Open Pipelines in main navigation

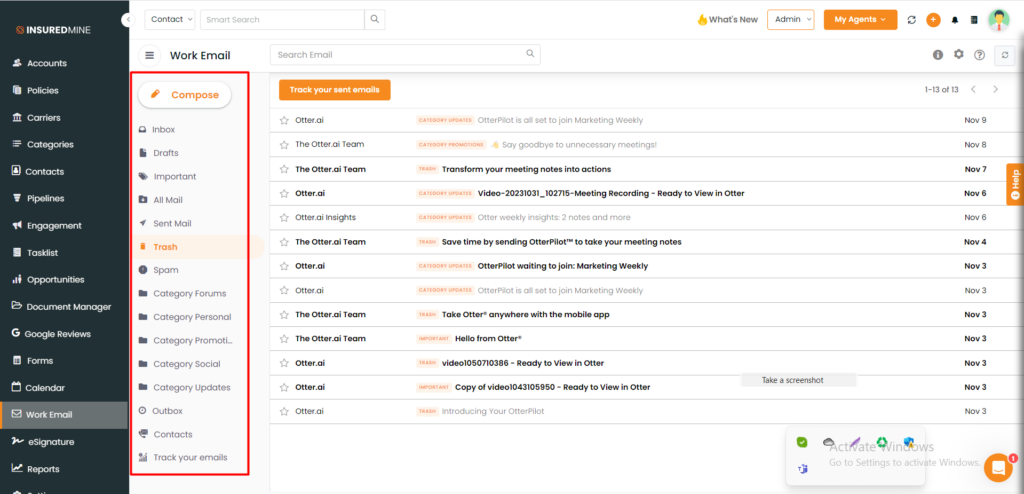(x=39, y=199)
